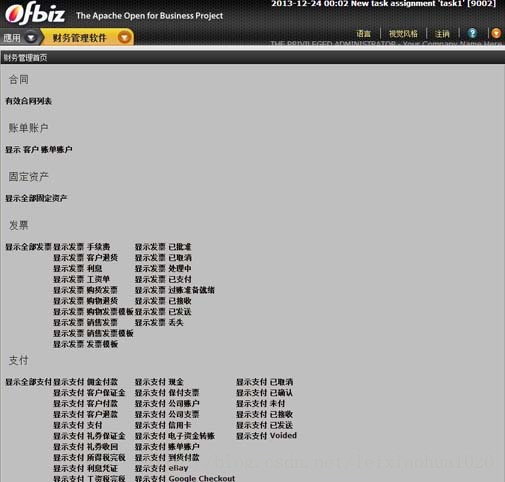Click 显示发票 利息
505x482 pixels.
click(x=78, y=268)
